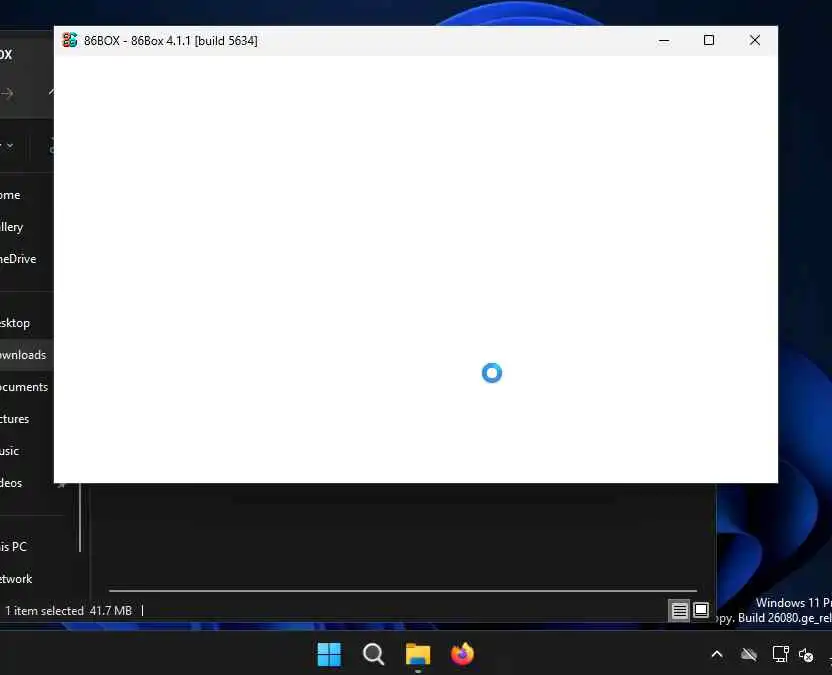
Task: Switch File Explorer to large icons view
Action: pyautogui.click(x=701, y=611)
